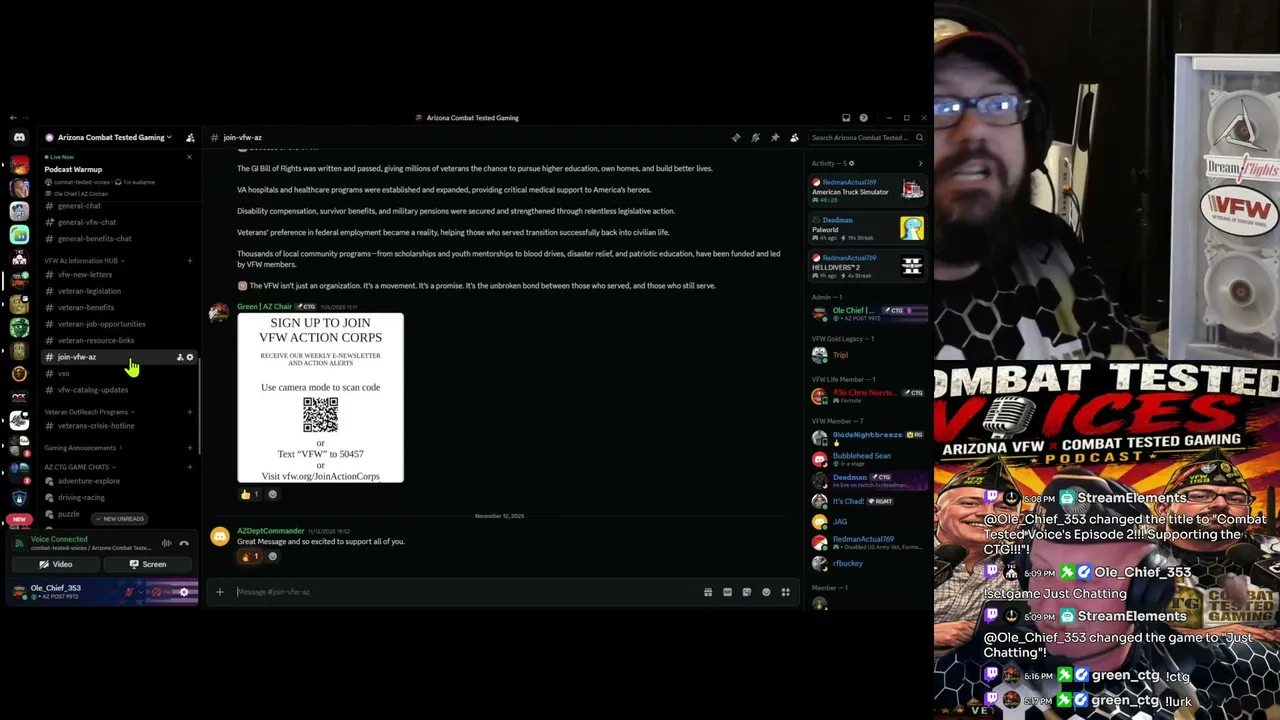The image size is (1280, 720).
Task: Open the VFW Action Corps QR image
Action: click(320, 398)
